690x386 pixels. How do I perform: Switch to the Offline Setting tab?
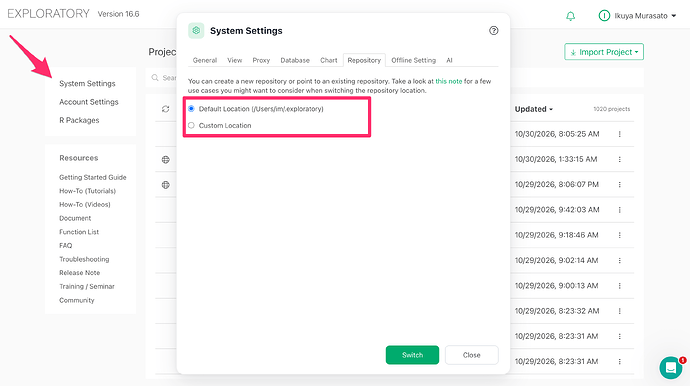click(x=413, y=60)
